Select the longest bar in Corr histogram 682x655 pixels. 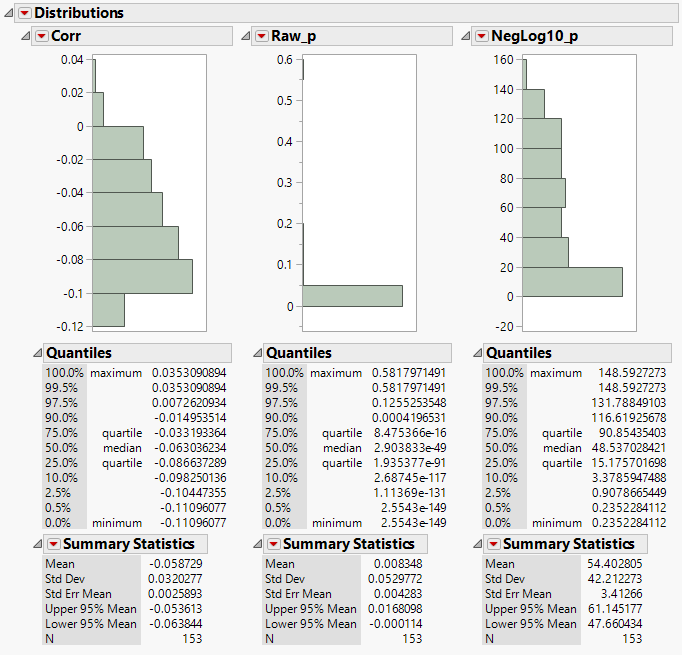(x=142, y=276)
